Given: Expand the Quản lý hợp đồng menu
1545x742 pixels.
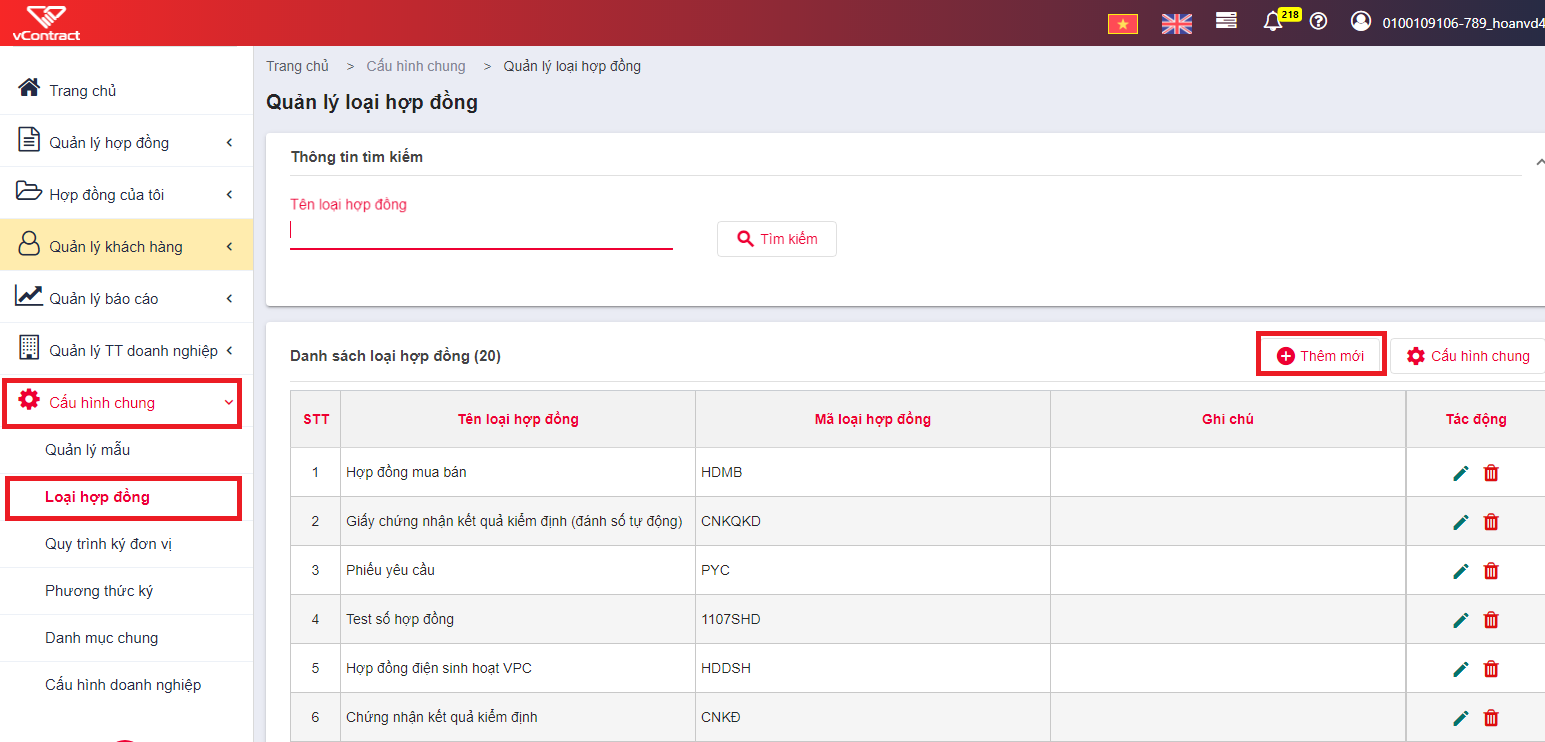Looking at the screenshot, I should tap(126, 142).
